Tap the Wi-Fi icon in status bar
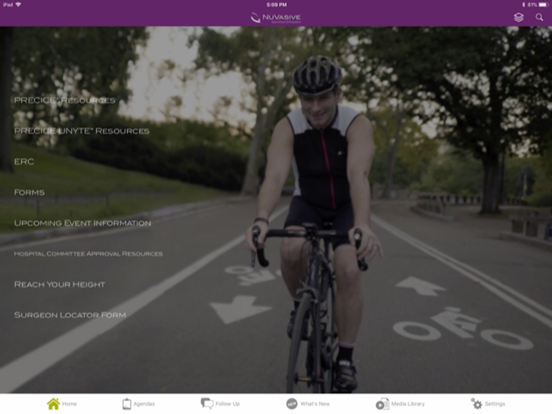552x414 pixels. (18, 5)
